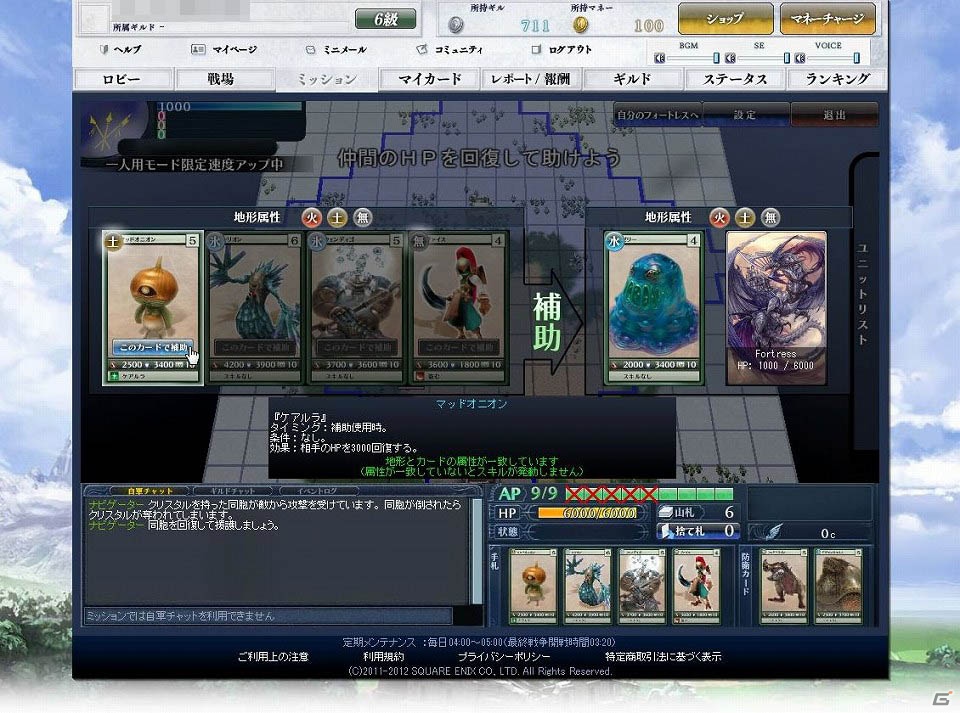Image resolution: width=960 pixels, height=713 pixels.
Task: Click right panel 土 terrain attribute icon
Action: point(745,217)
